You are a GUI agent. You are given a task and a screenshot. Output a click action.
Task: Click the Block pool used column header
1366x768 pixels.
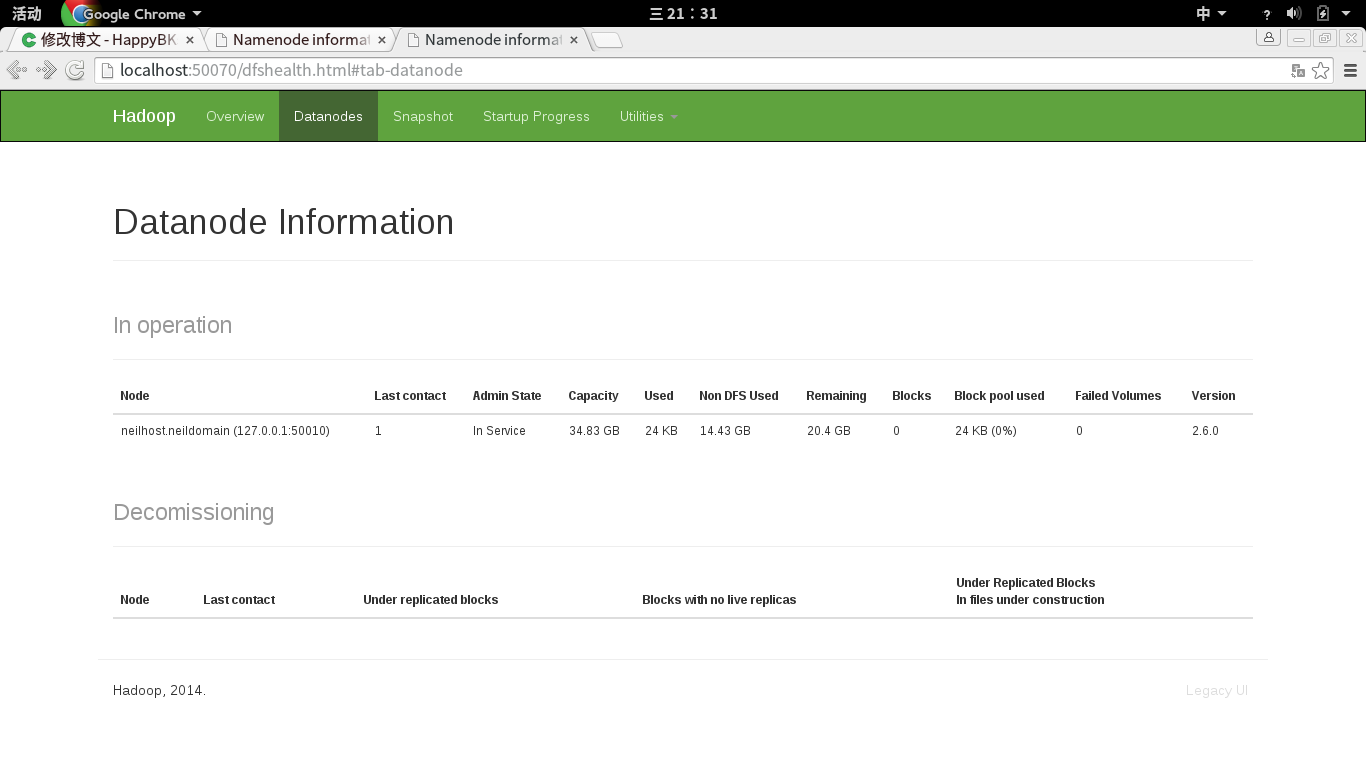[x=999, y=396]
